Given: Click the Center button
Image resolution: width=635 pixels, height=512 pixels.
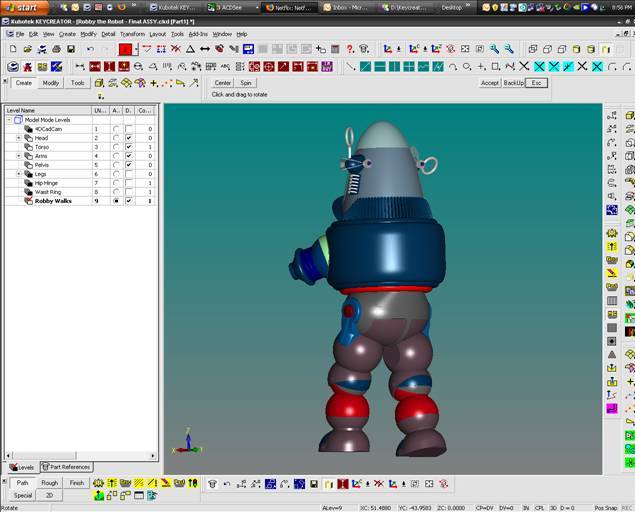Looking at the screenshot, I should pyautogui.click(x=222, y=83).
